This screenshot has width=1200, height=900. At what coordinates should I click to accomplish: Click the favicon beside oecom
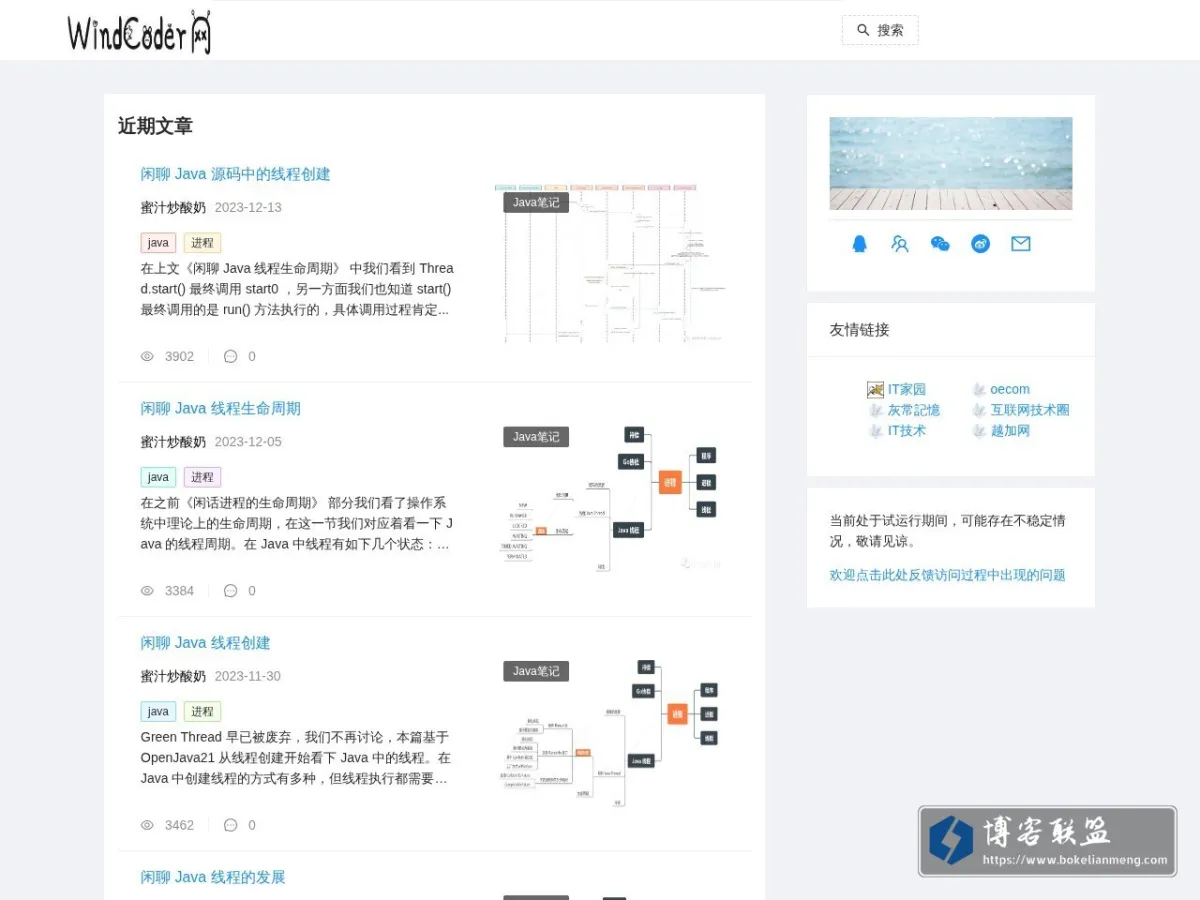point(979,390)
